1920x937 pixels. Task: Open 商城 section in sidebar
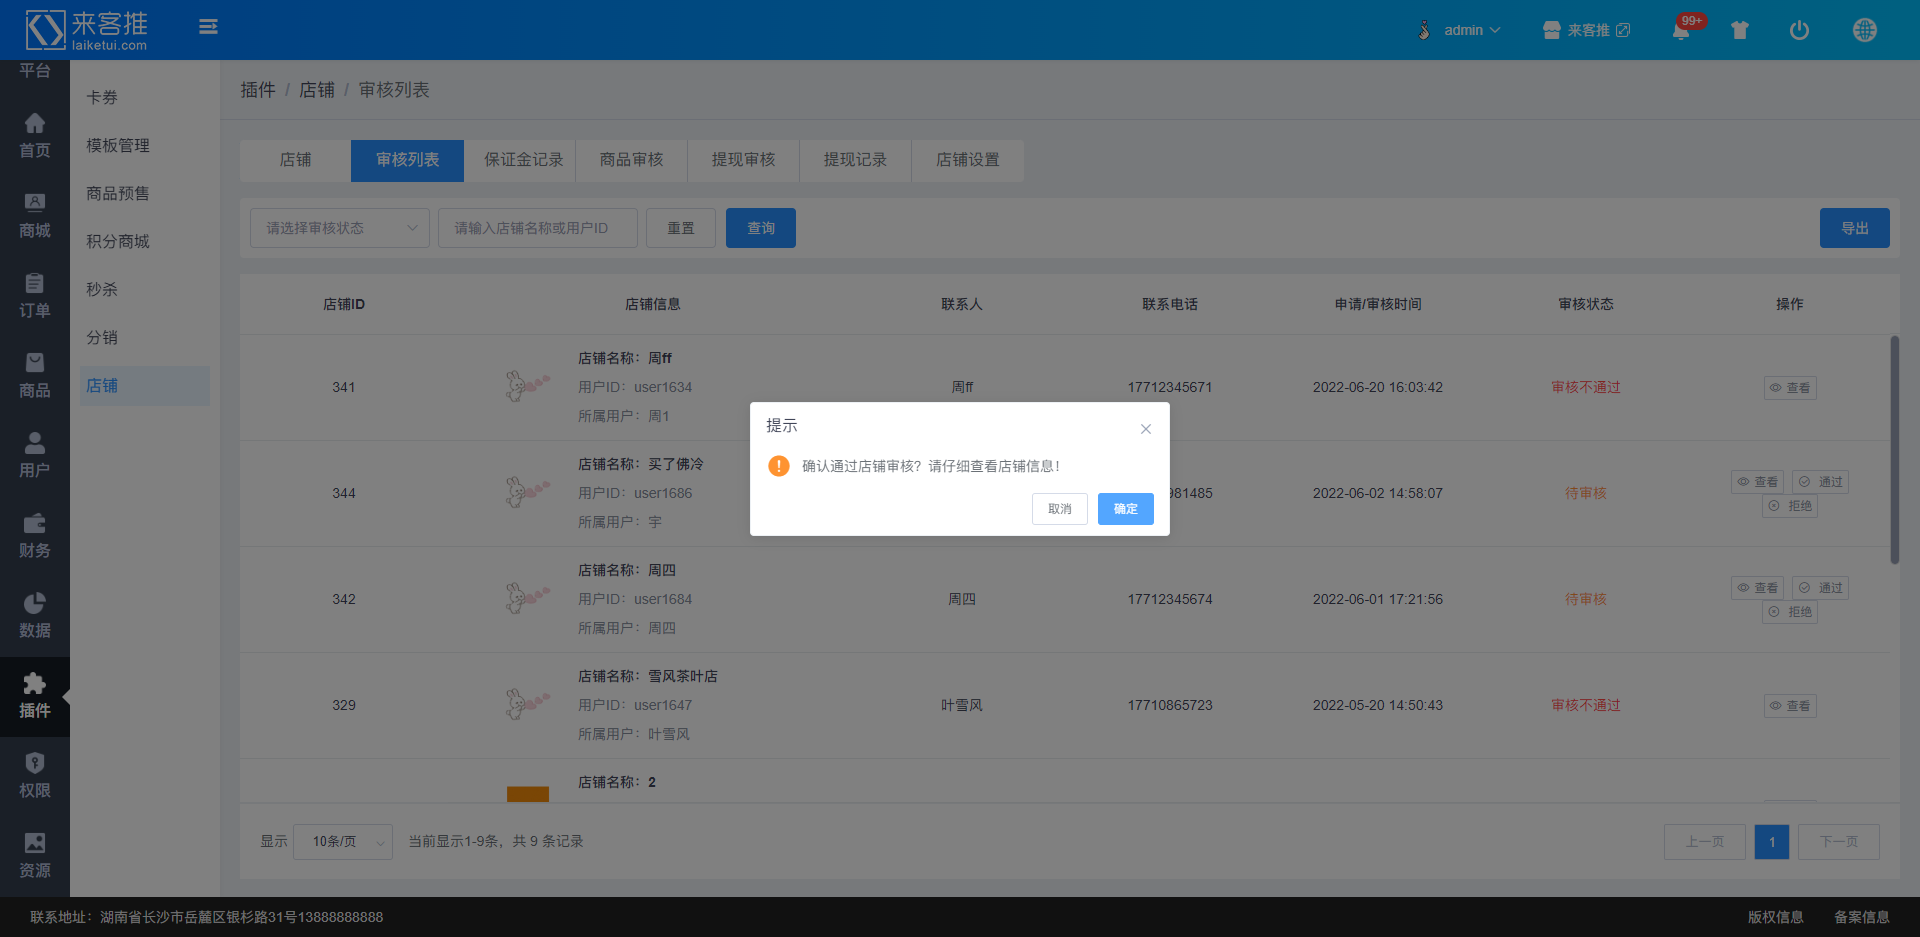[x=35, y=216]
